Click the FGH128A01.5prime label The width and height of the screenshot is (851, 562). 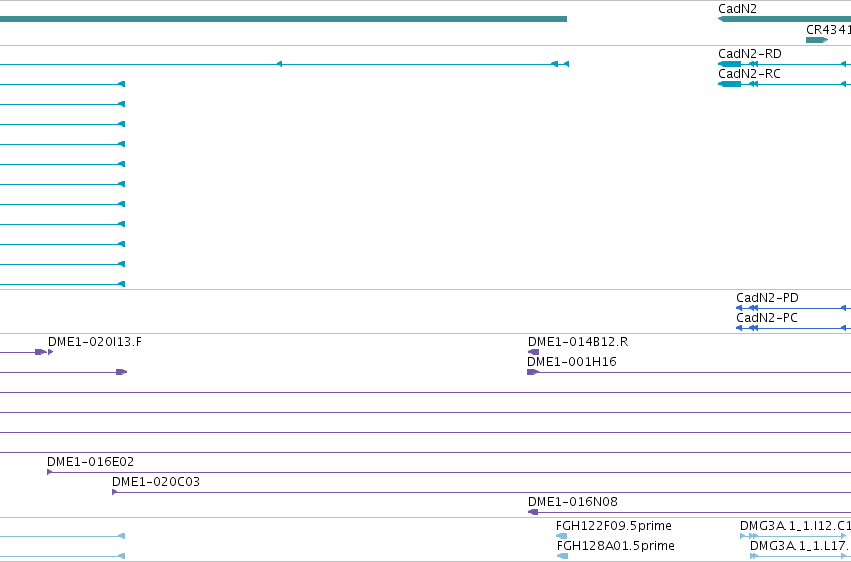(615, 546)
